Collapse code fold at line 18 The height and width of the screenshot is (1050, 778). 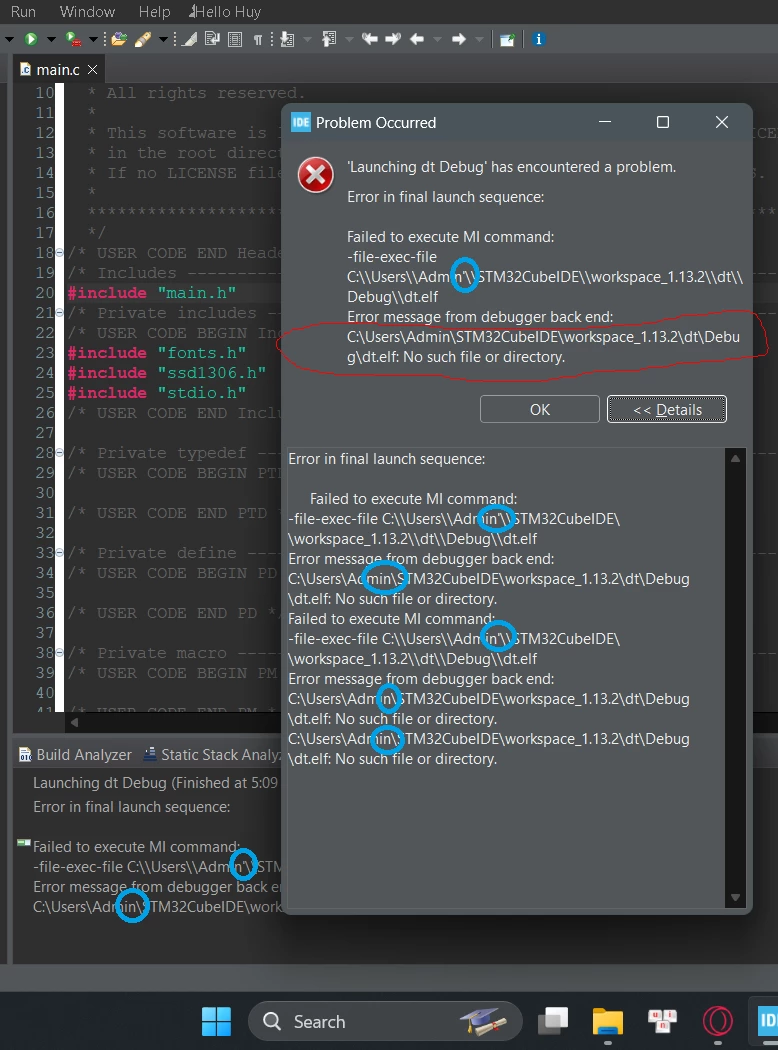pos(60,253)
